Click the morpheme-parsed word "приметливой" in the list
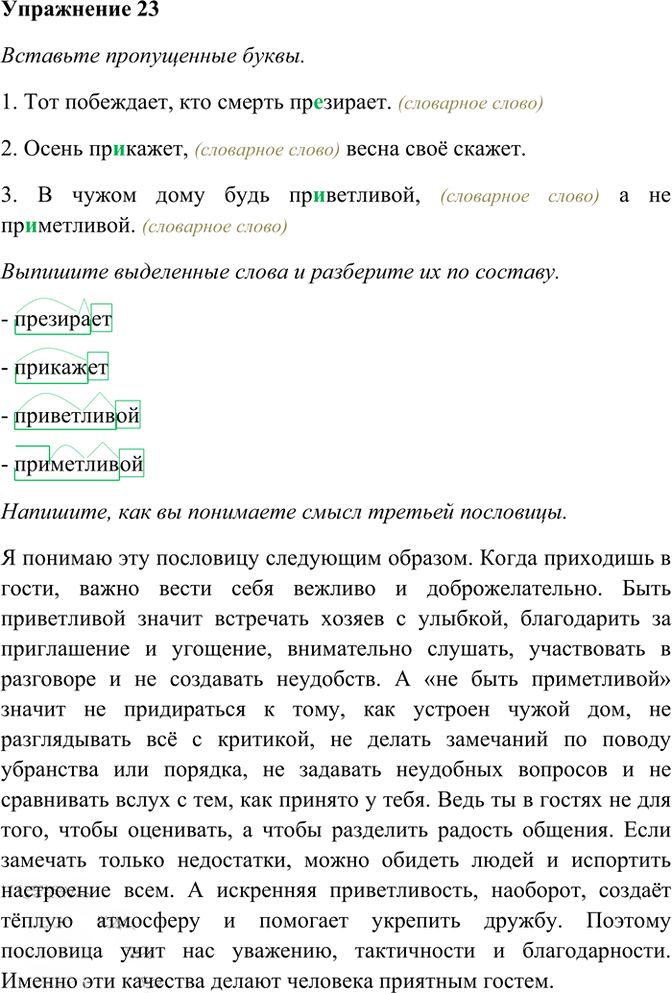672x993 pixels. click(79, 464)
